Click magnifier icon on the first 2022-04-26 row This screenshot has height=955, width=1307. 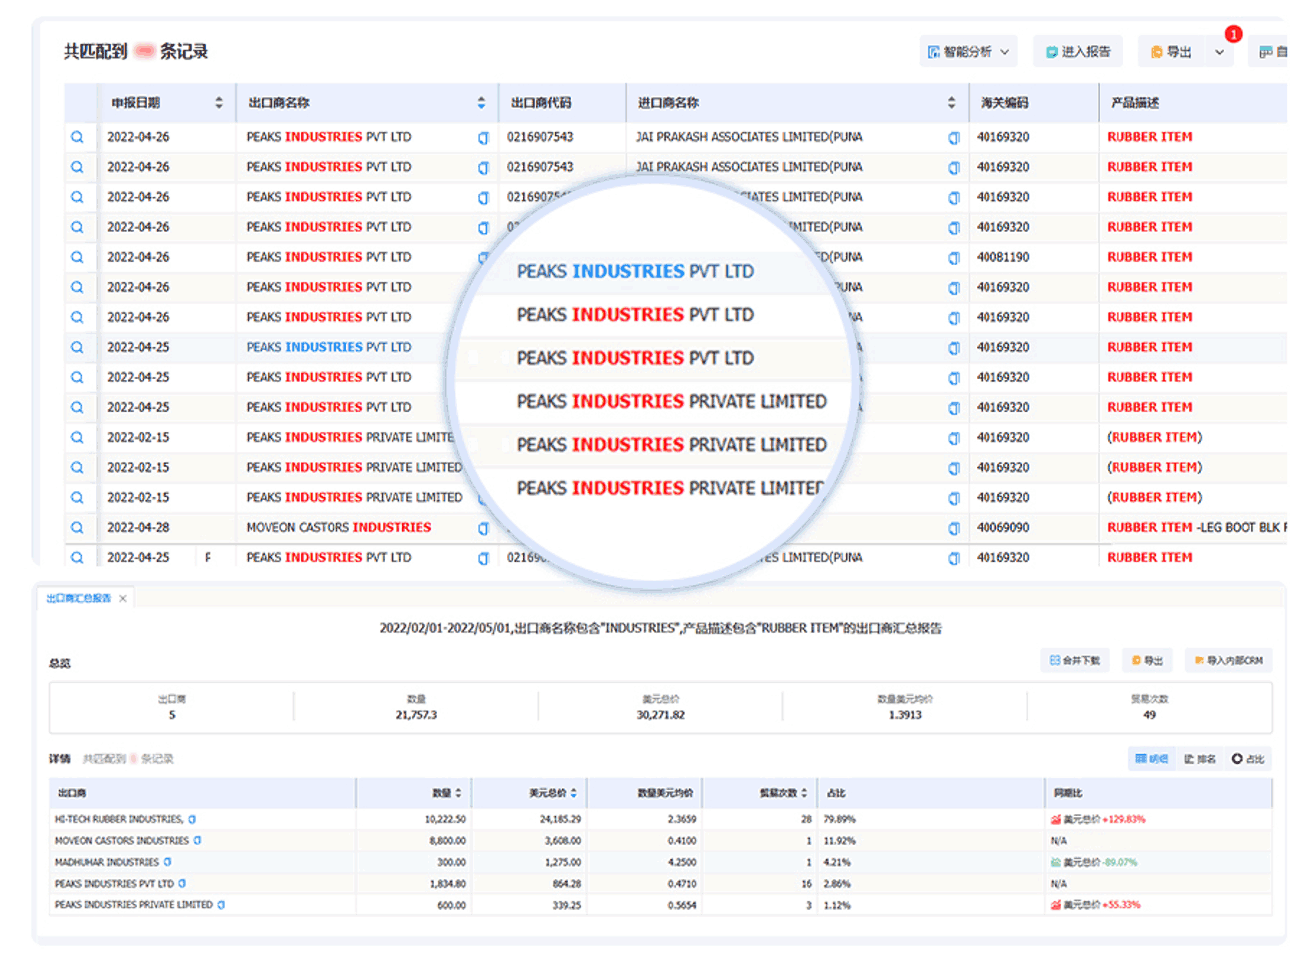coord(77,138)
